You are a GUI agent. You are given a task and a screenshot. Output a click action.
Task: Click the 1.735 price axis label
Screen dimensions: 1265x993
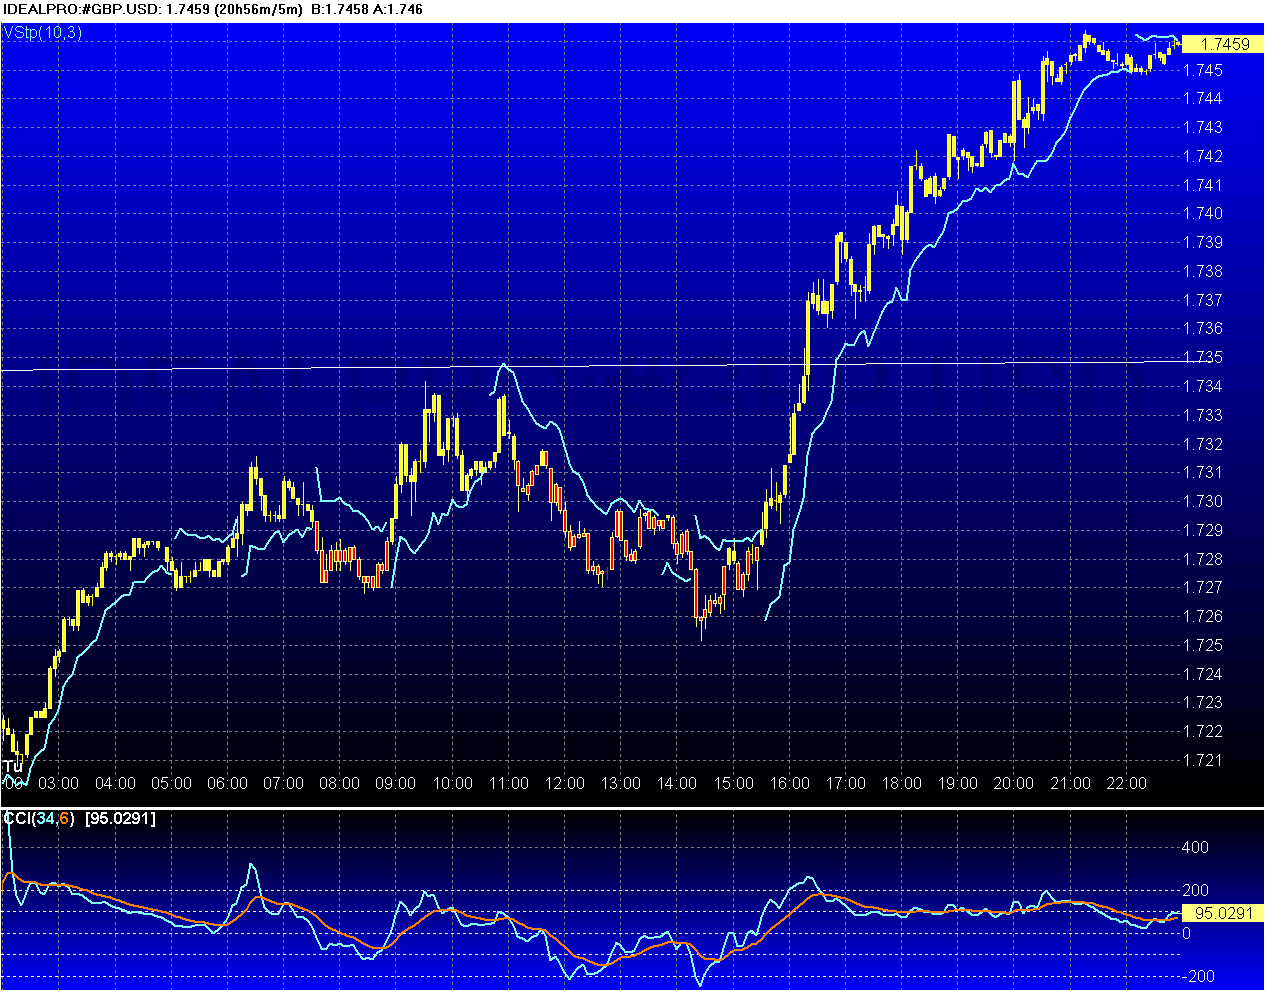click(x=1202, y=357)
